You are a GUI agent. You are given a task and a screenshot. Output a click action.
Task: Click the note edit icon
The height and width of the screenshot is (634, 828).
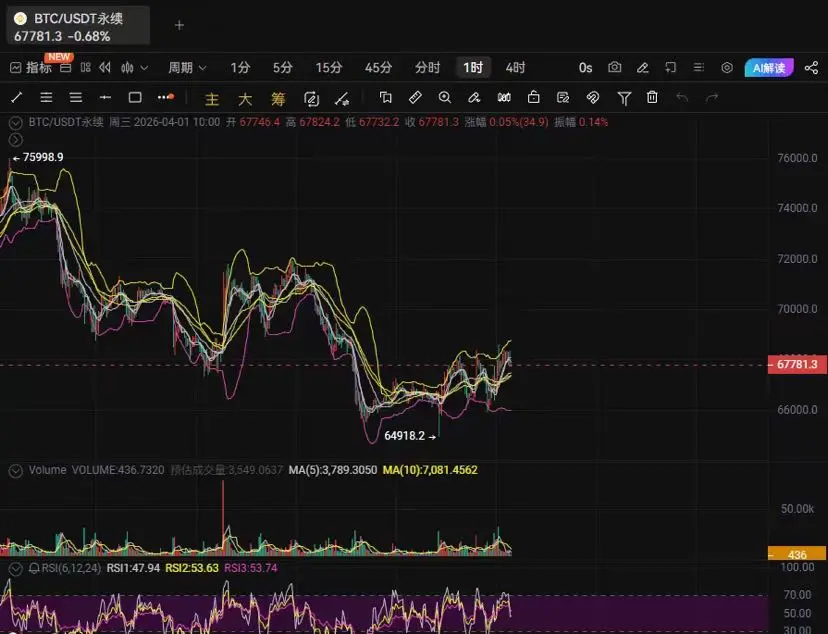(563, 98)
